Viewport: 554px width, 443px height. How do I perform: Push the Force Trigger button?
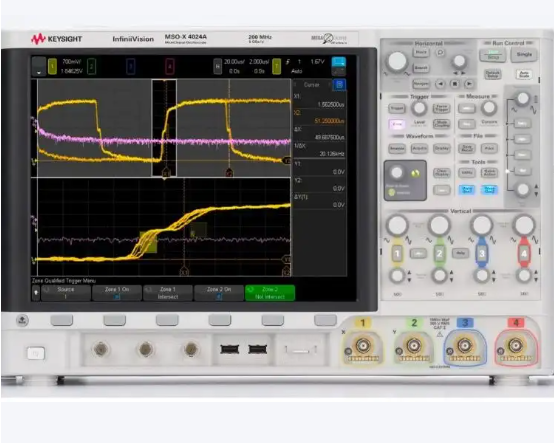click(441, 108)
